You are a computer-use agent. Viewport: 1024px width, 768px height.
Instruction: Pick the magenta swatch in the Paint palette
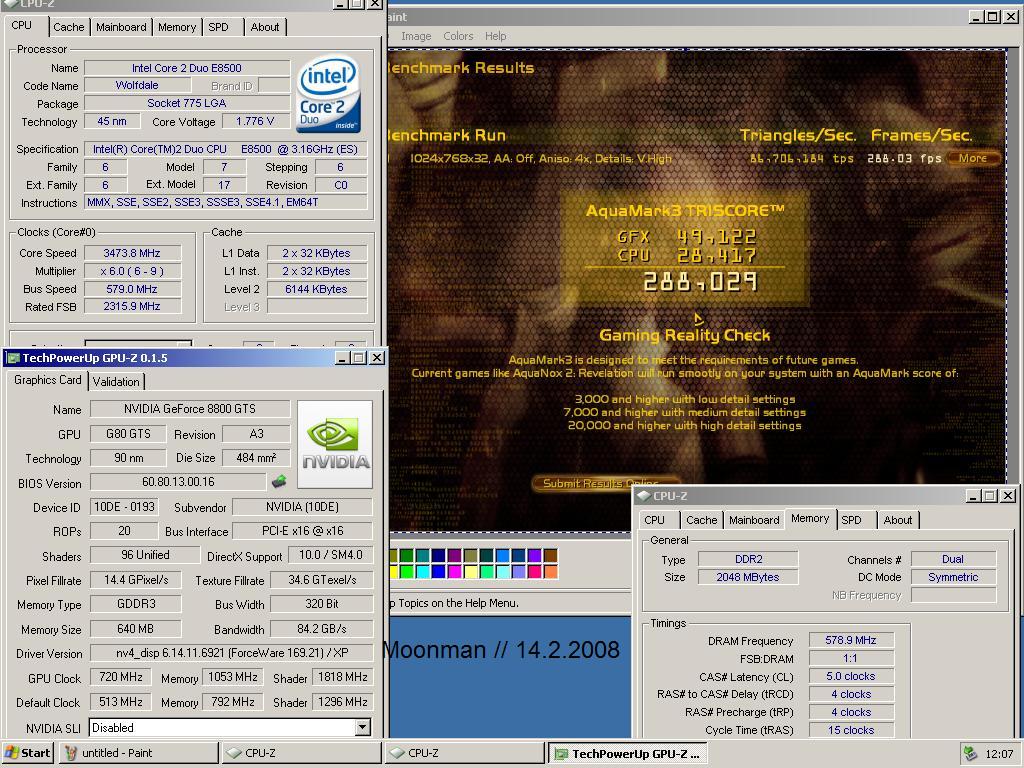click(455, 571)
